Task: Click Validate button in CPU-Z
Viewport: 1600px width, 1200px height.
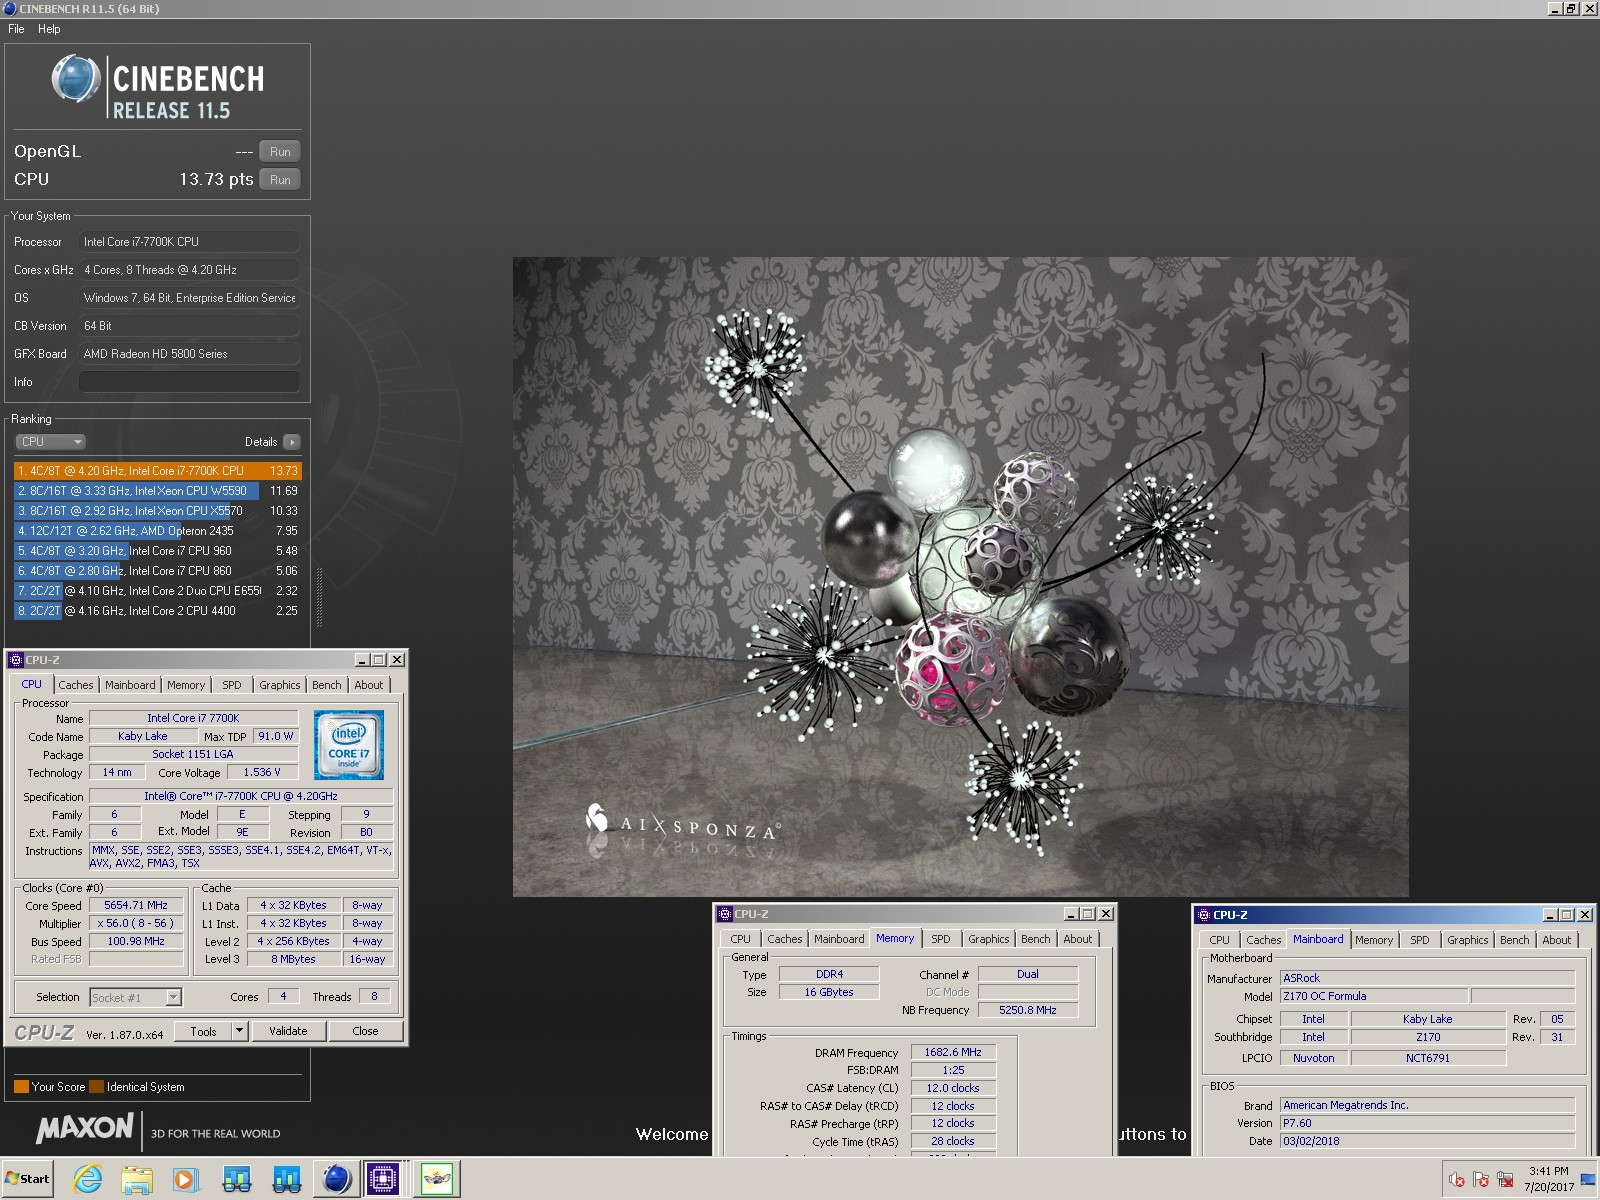Action: [x=288, y=1031]
